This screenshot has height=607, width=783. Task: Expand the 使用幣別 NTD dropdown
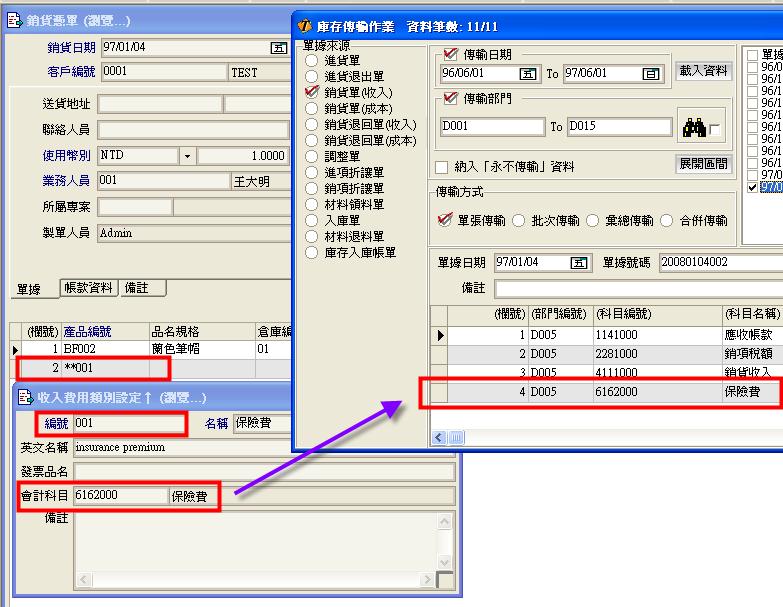[x=187, y=157]
